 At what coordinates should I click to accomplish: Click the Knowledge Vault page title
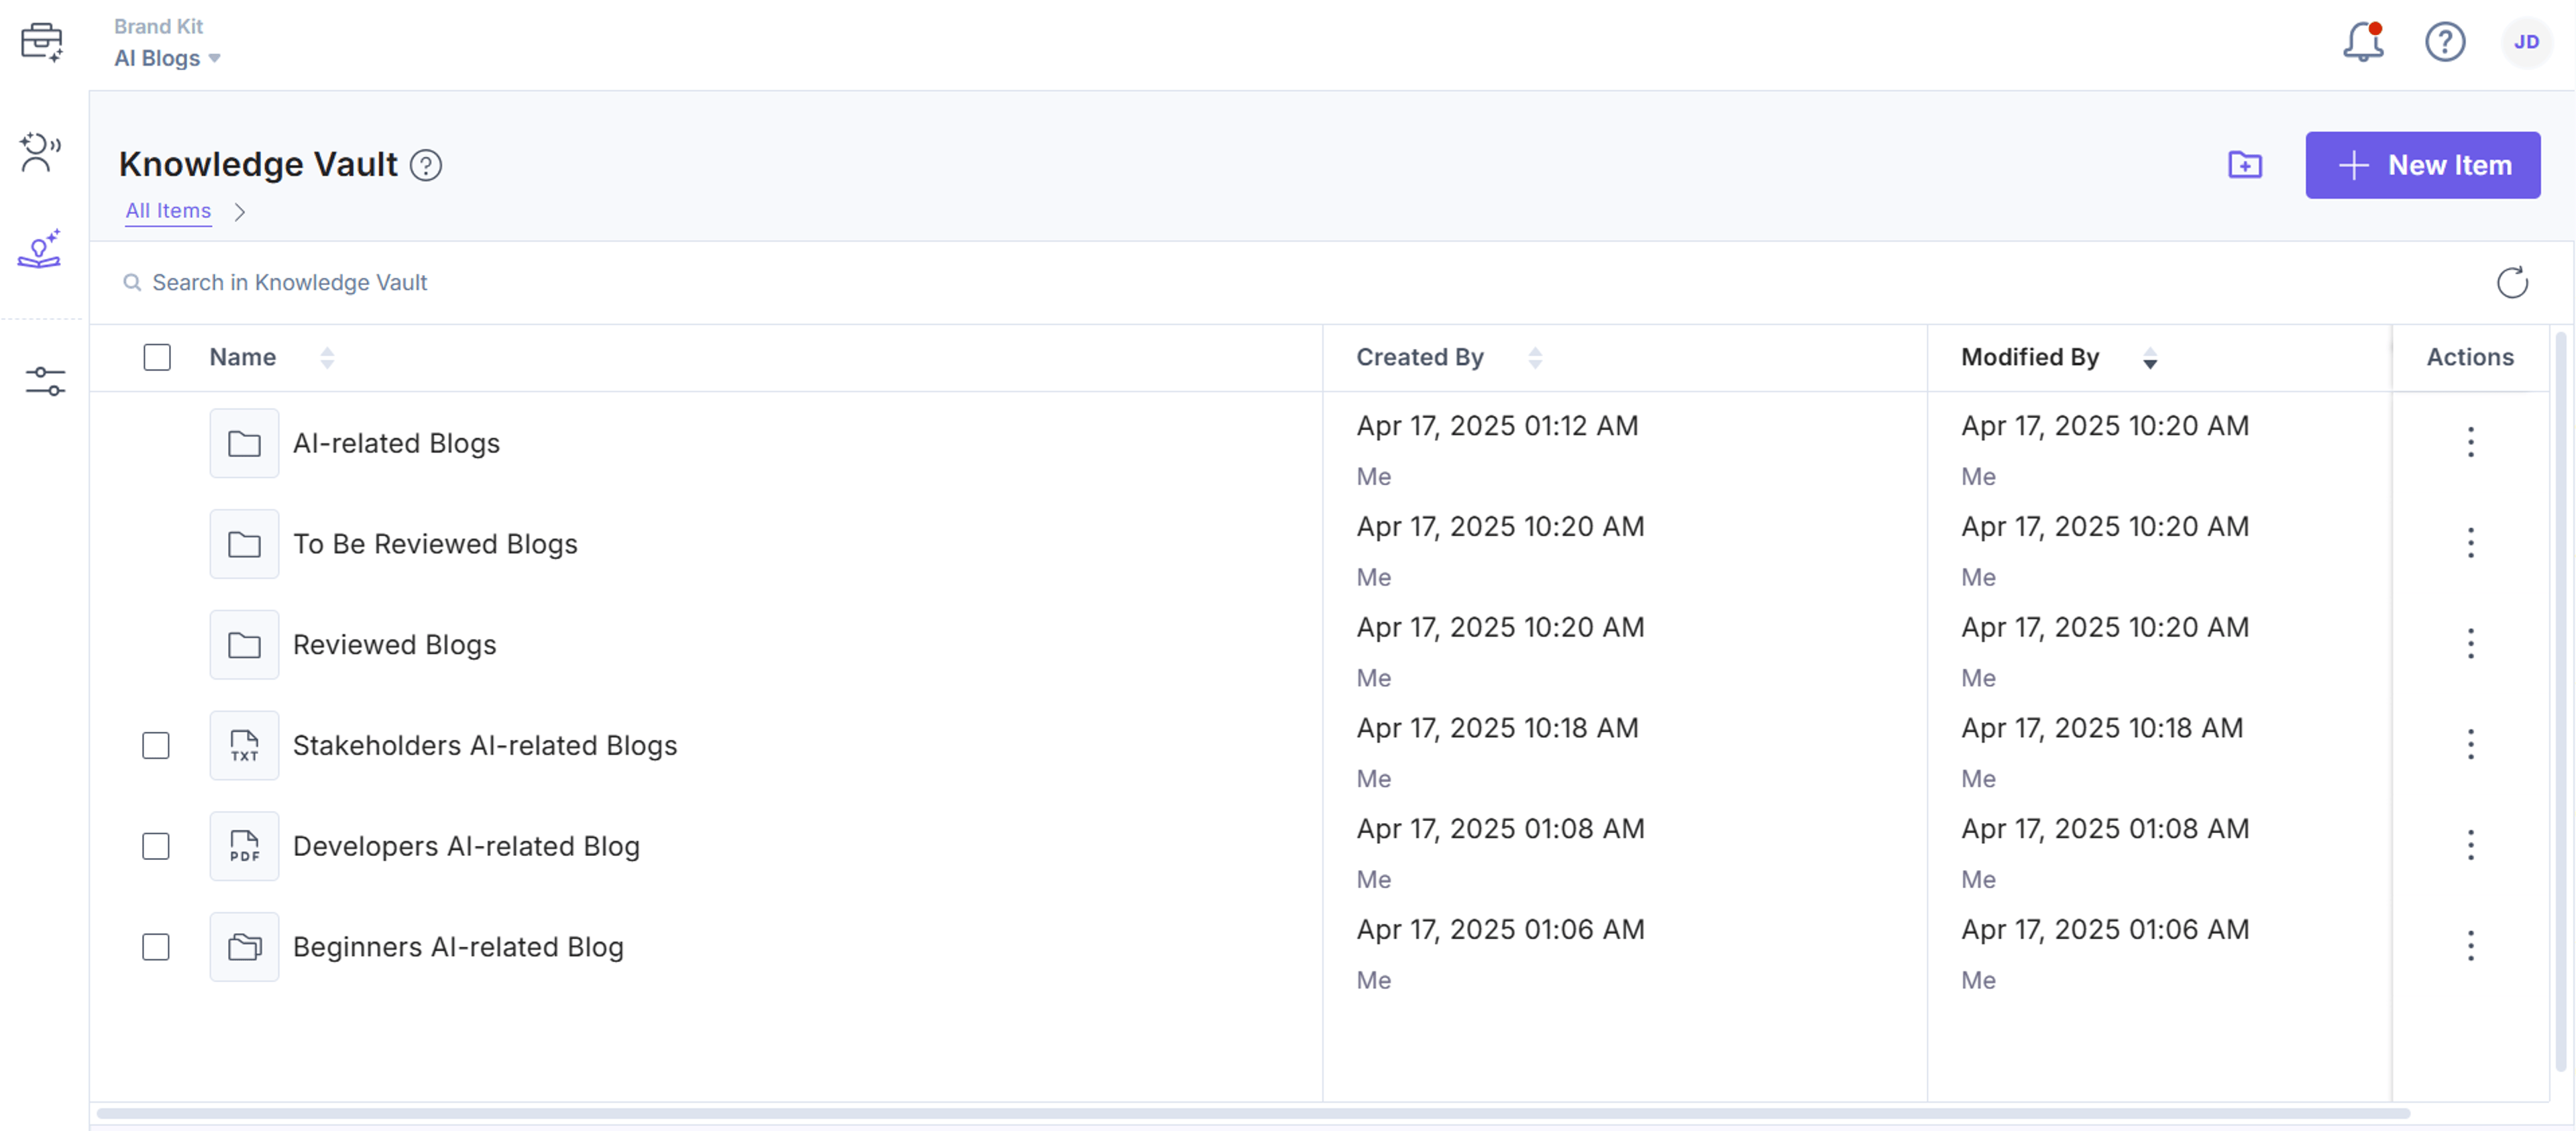coord(258,164)
